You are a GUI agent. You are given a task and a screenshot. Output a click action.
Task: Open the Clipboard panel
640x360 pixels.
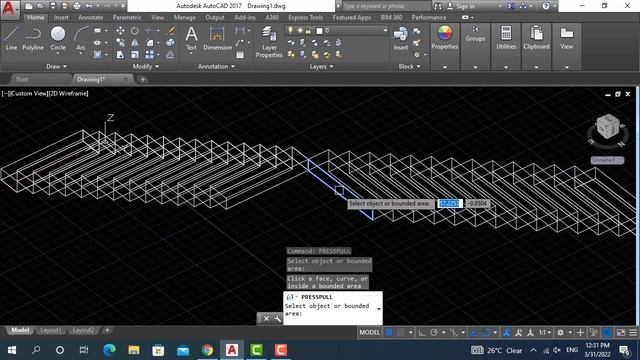click(x=536, y=38)
